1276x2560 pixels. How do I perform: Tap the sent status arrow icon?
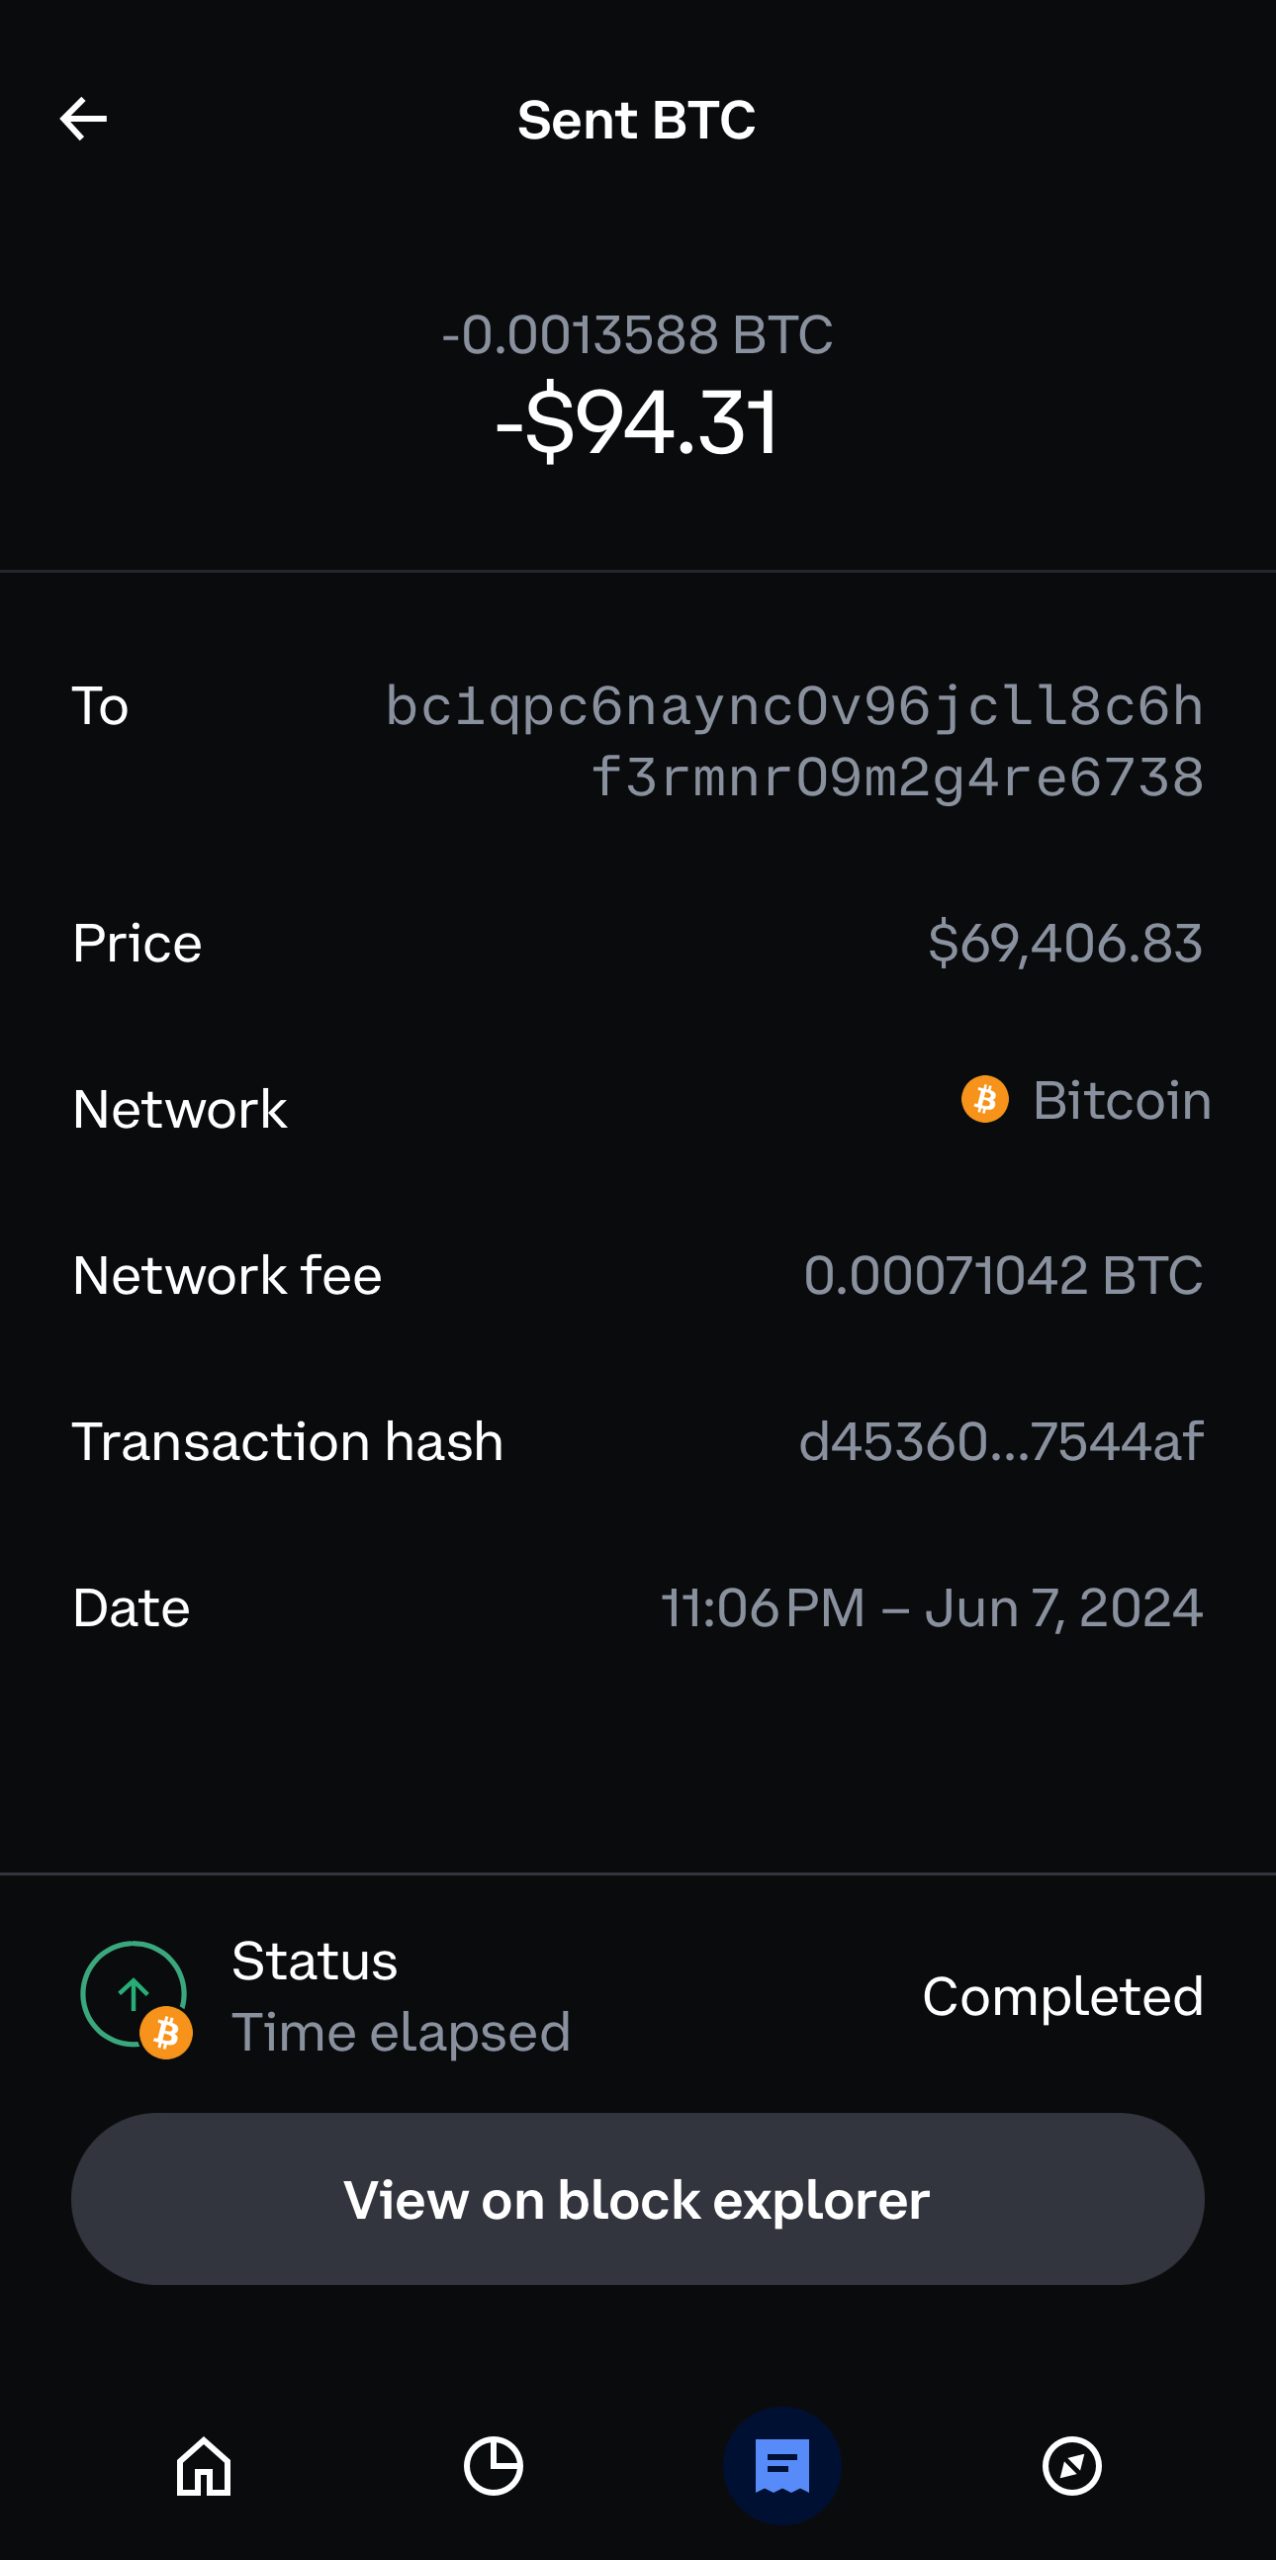pyautogui.click(x=134, y=1994)
